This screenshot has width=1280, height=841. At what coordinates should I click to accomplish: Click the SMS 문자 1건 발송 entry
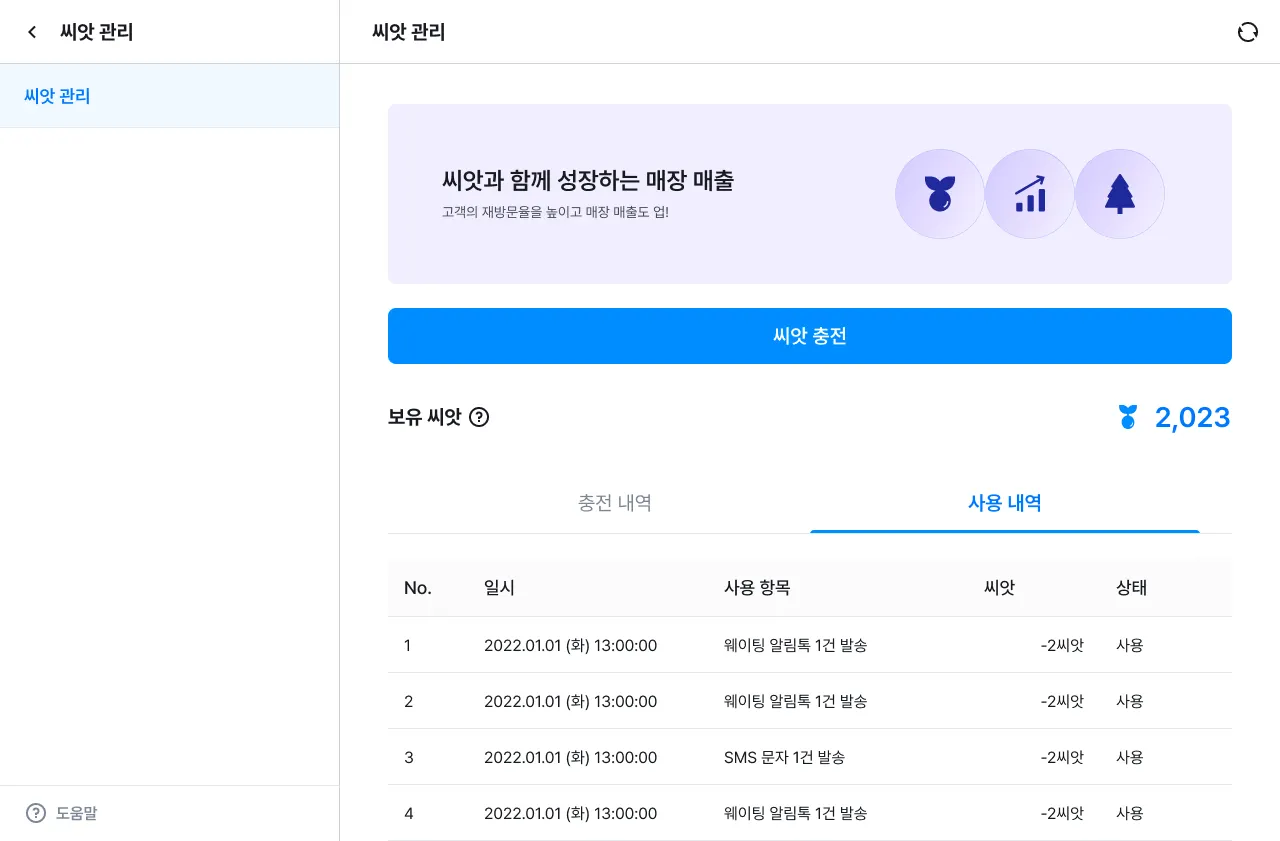click(x=784, y=757)
